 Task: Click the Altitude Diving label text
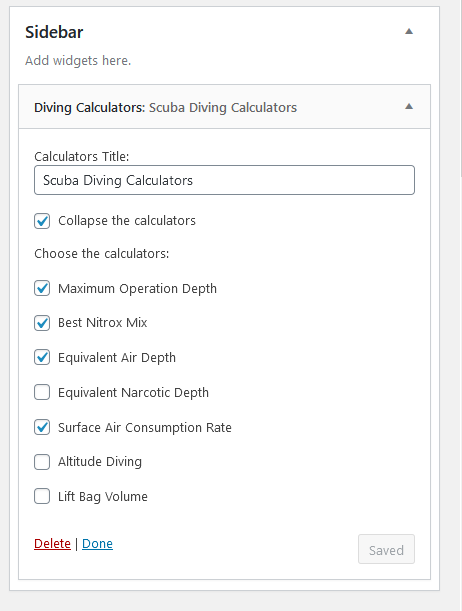100,462
